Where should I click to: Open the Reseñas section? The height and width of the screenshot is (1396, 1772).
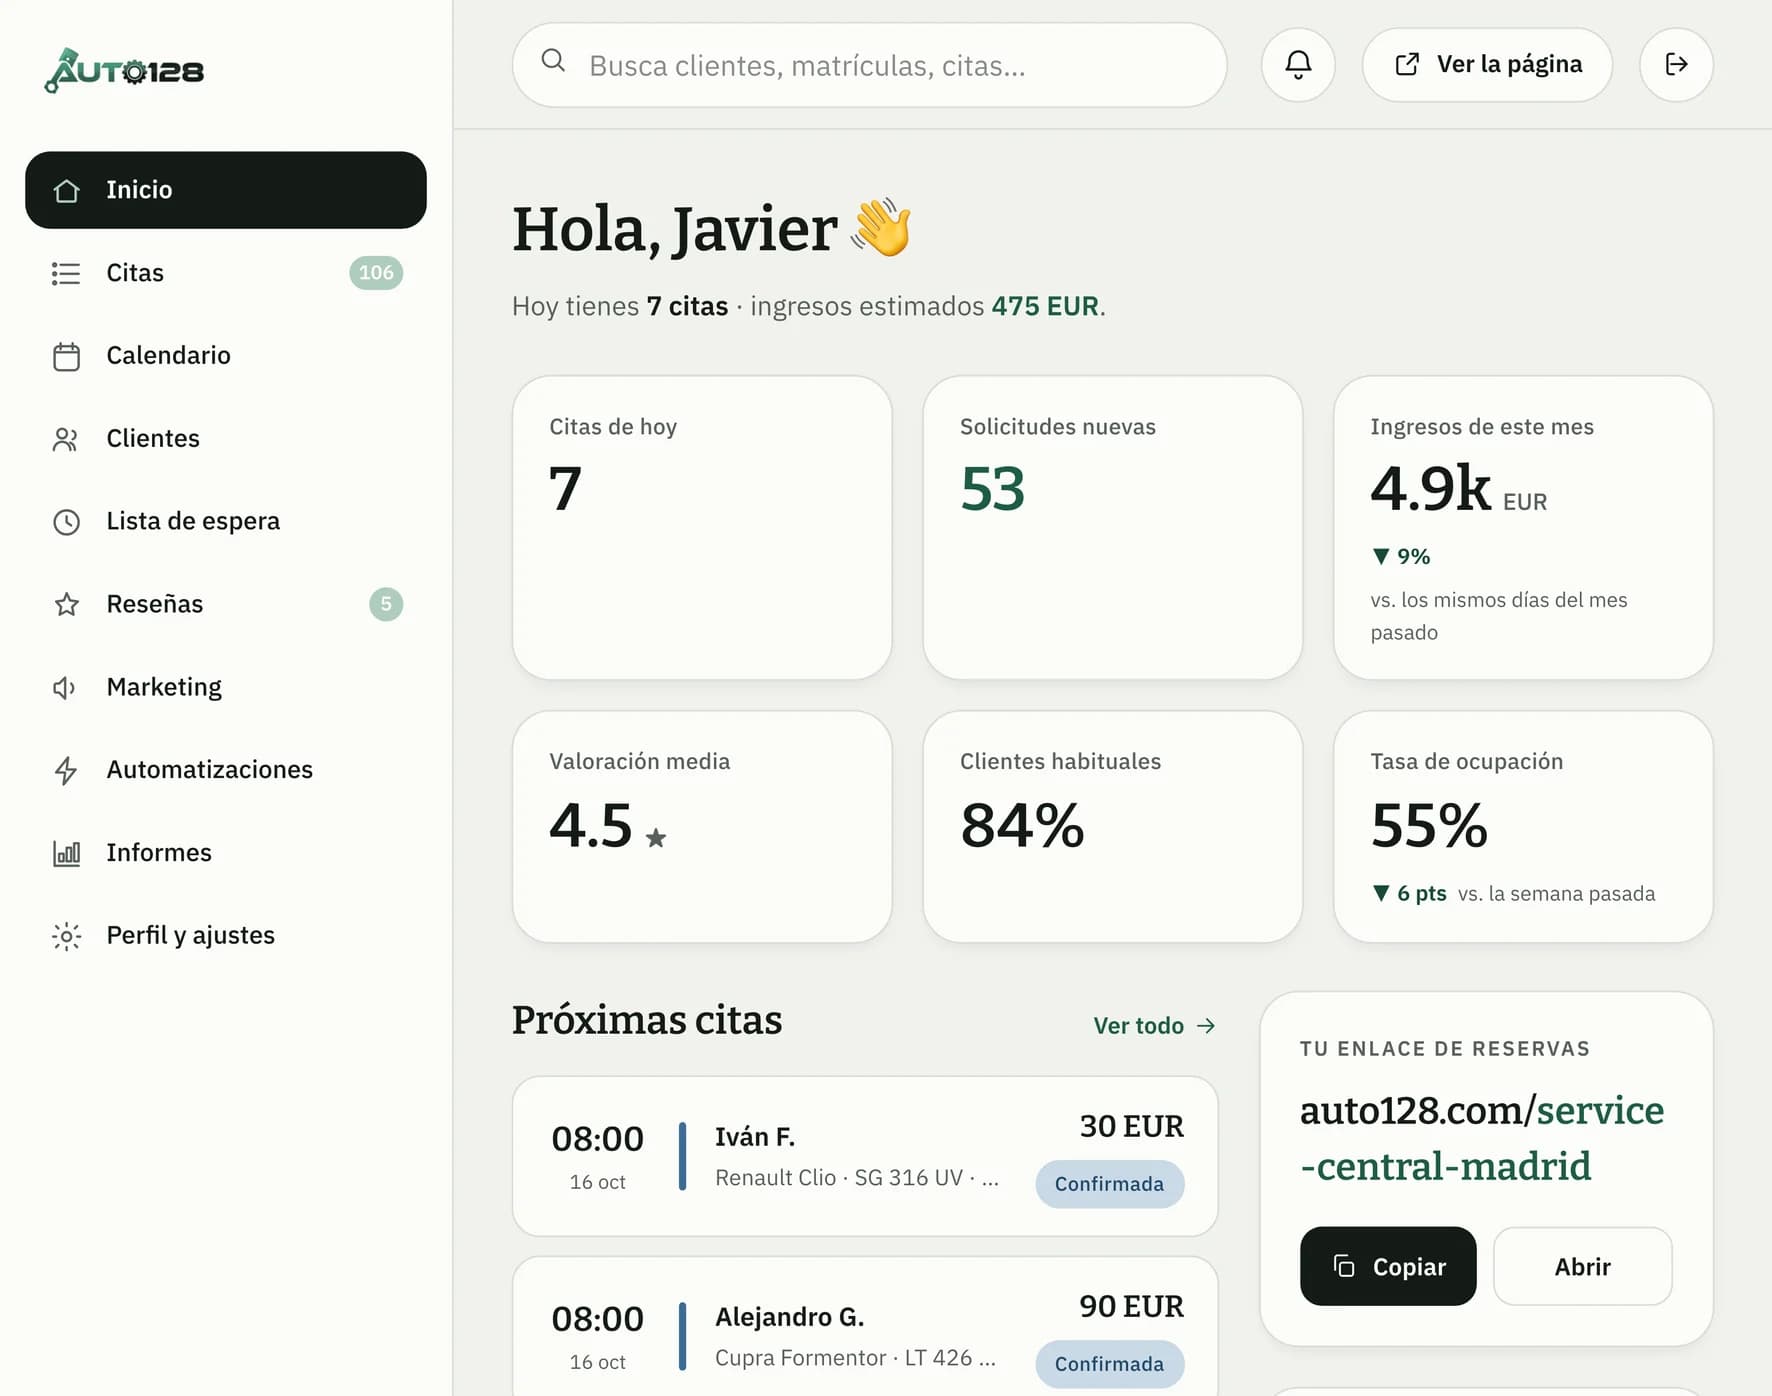click(226, 604)
